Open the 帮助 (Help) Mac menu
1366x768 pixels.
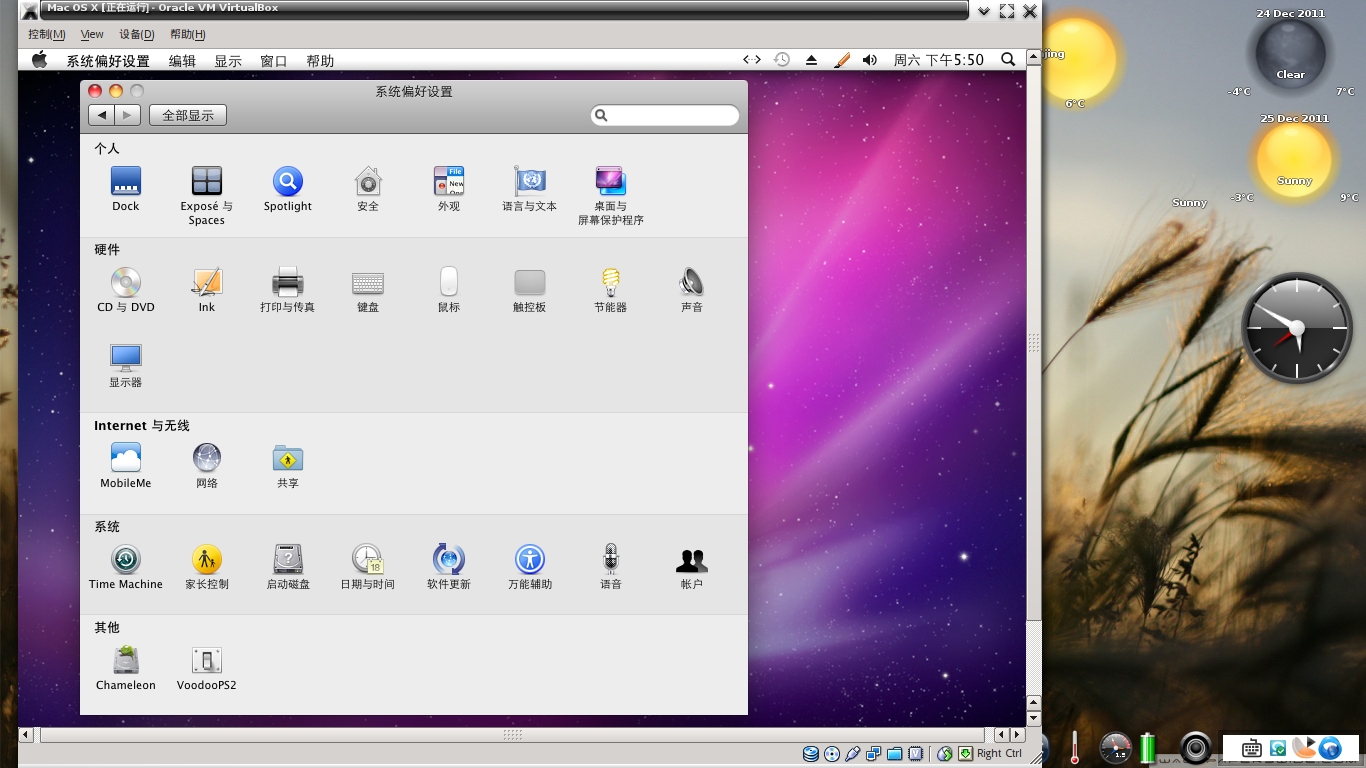pos(320,61)
